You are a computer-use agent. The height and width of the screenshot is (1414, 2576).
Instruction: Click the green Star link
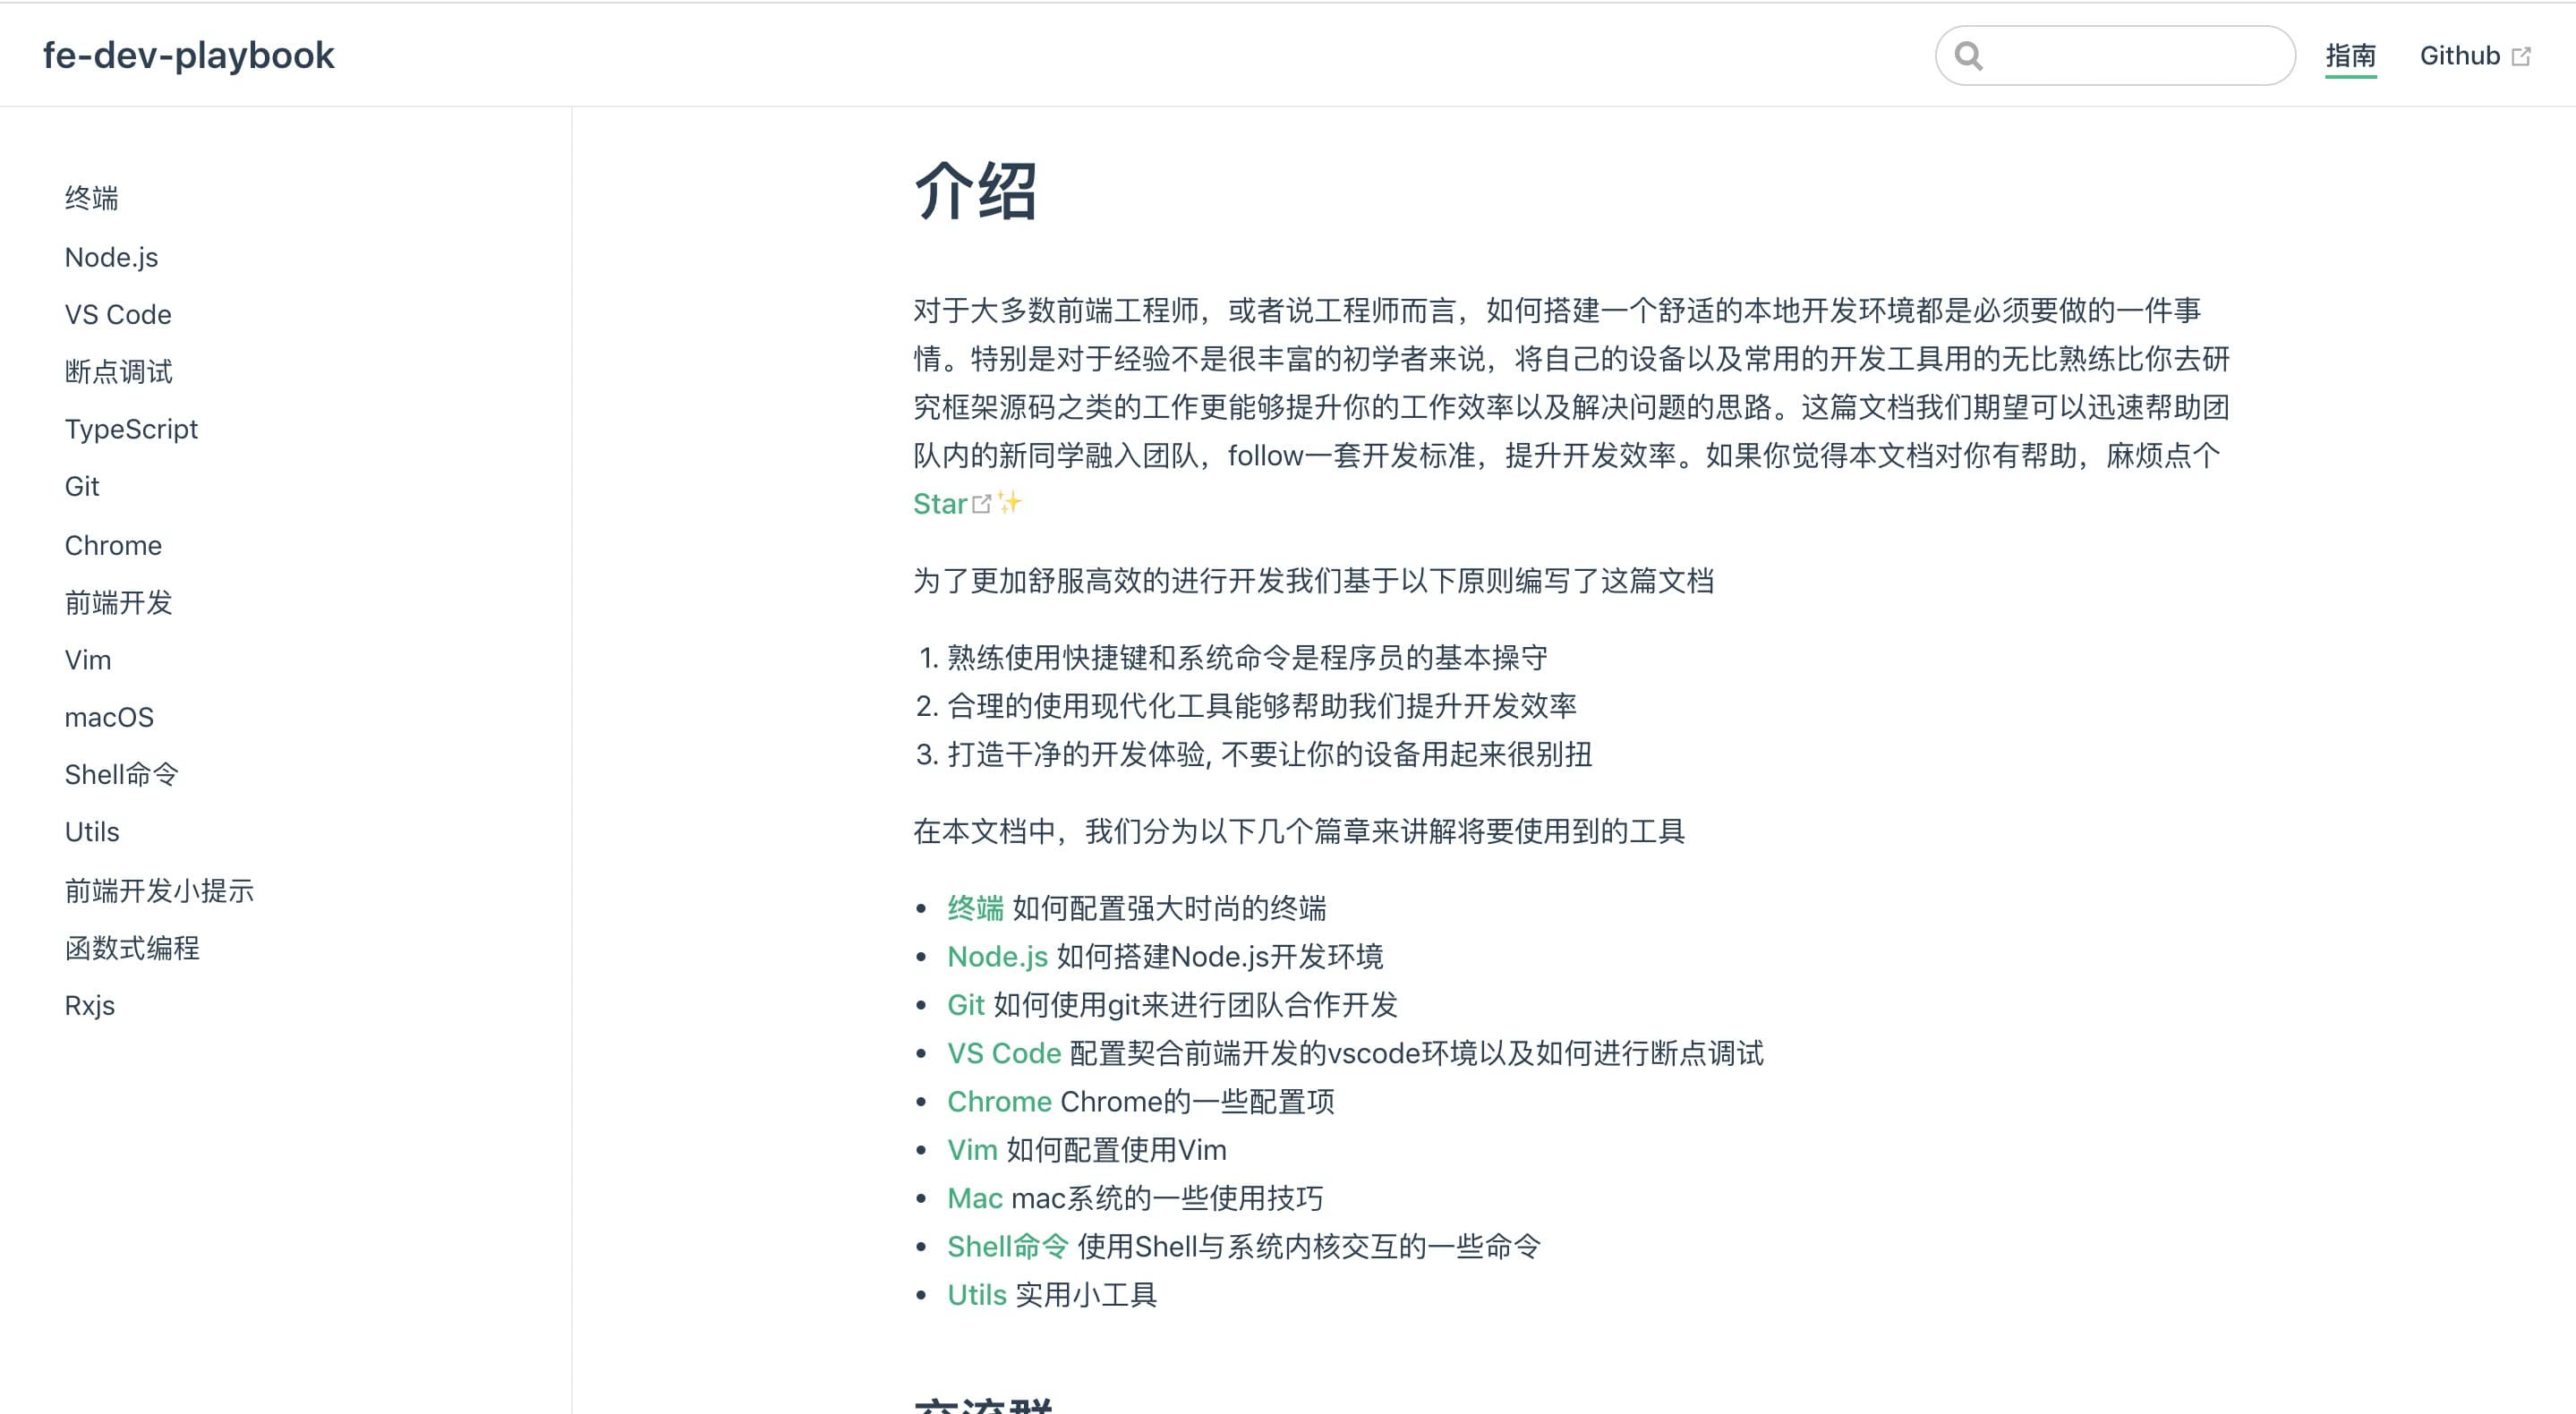(939, 504)
